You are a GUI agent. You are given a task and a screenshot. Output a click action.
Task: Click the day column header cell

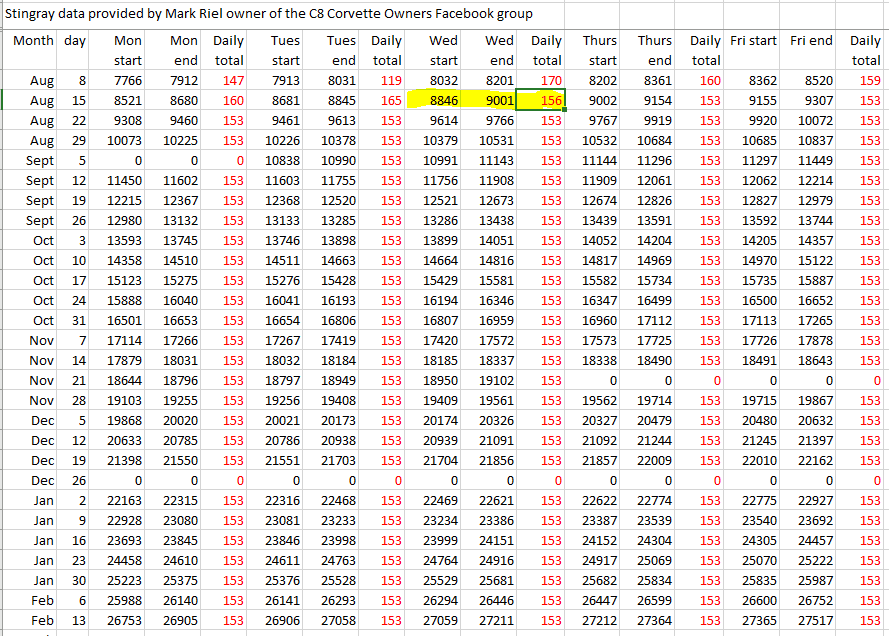[x=74, y=41]
